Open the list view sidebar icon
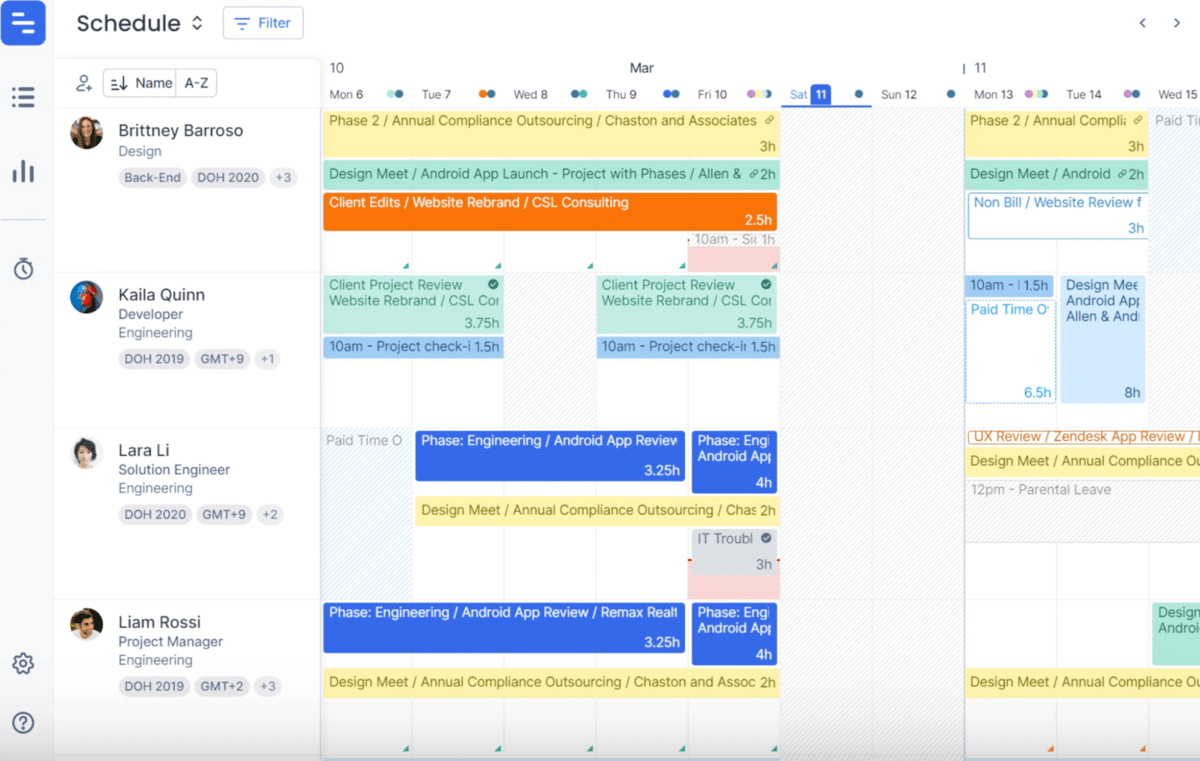 pyautogui.click(x=23, y=97)
